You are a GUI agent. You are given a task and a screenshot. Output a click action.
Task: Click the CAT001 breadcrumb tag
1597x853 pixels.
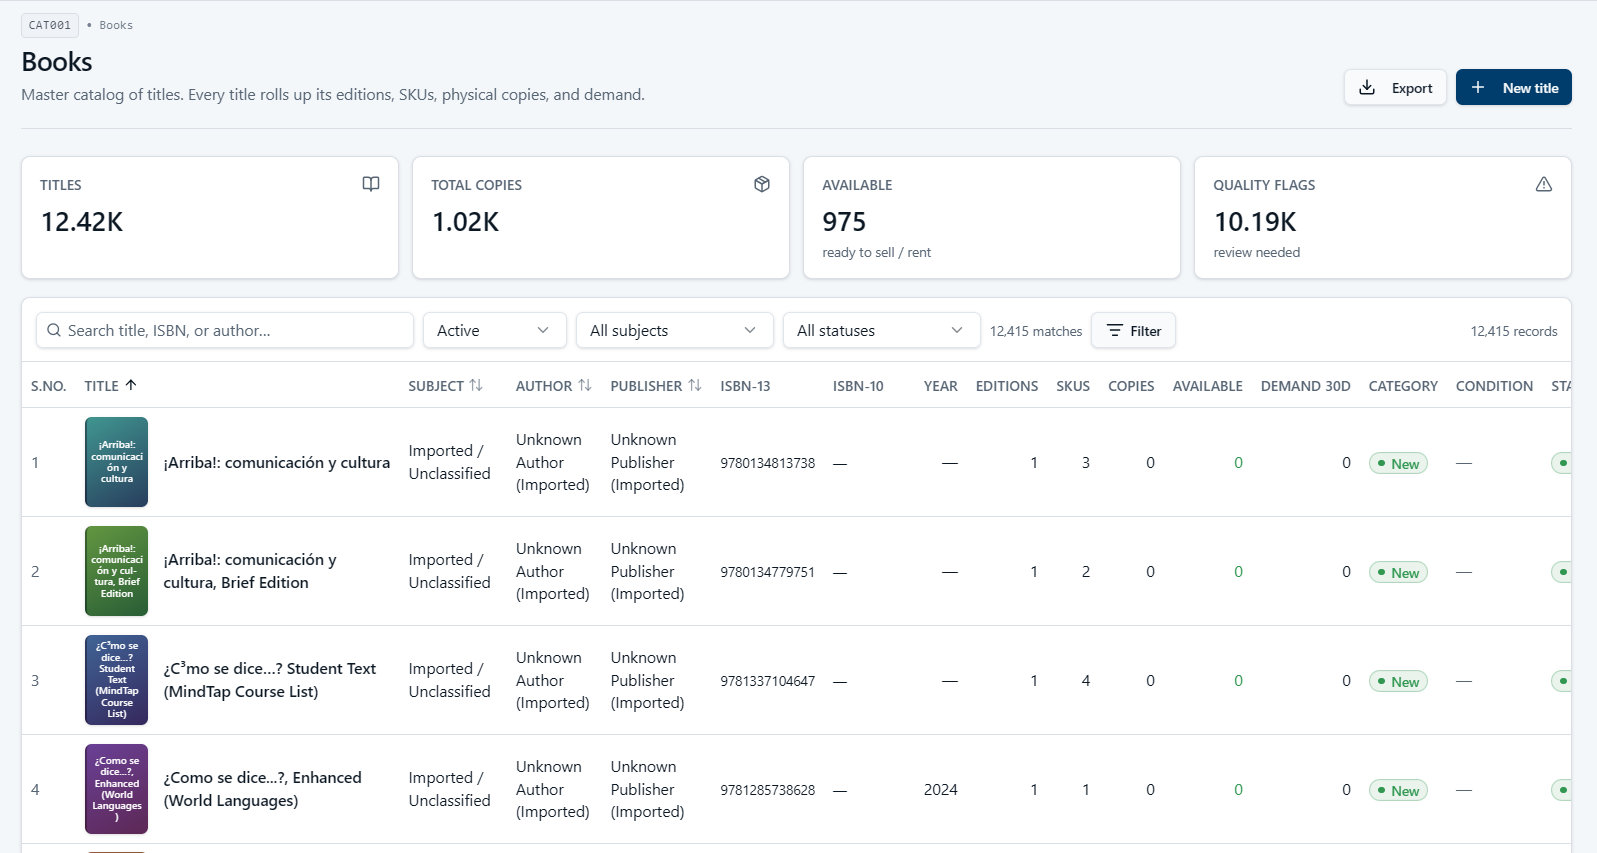coord(50,25)
